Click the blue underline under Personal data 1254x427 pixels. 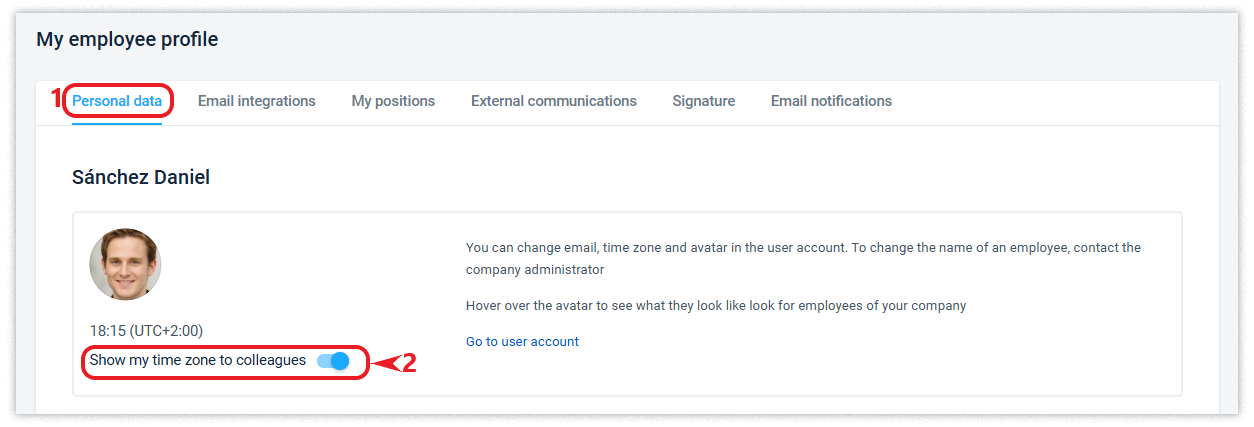coord(117,123)
